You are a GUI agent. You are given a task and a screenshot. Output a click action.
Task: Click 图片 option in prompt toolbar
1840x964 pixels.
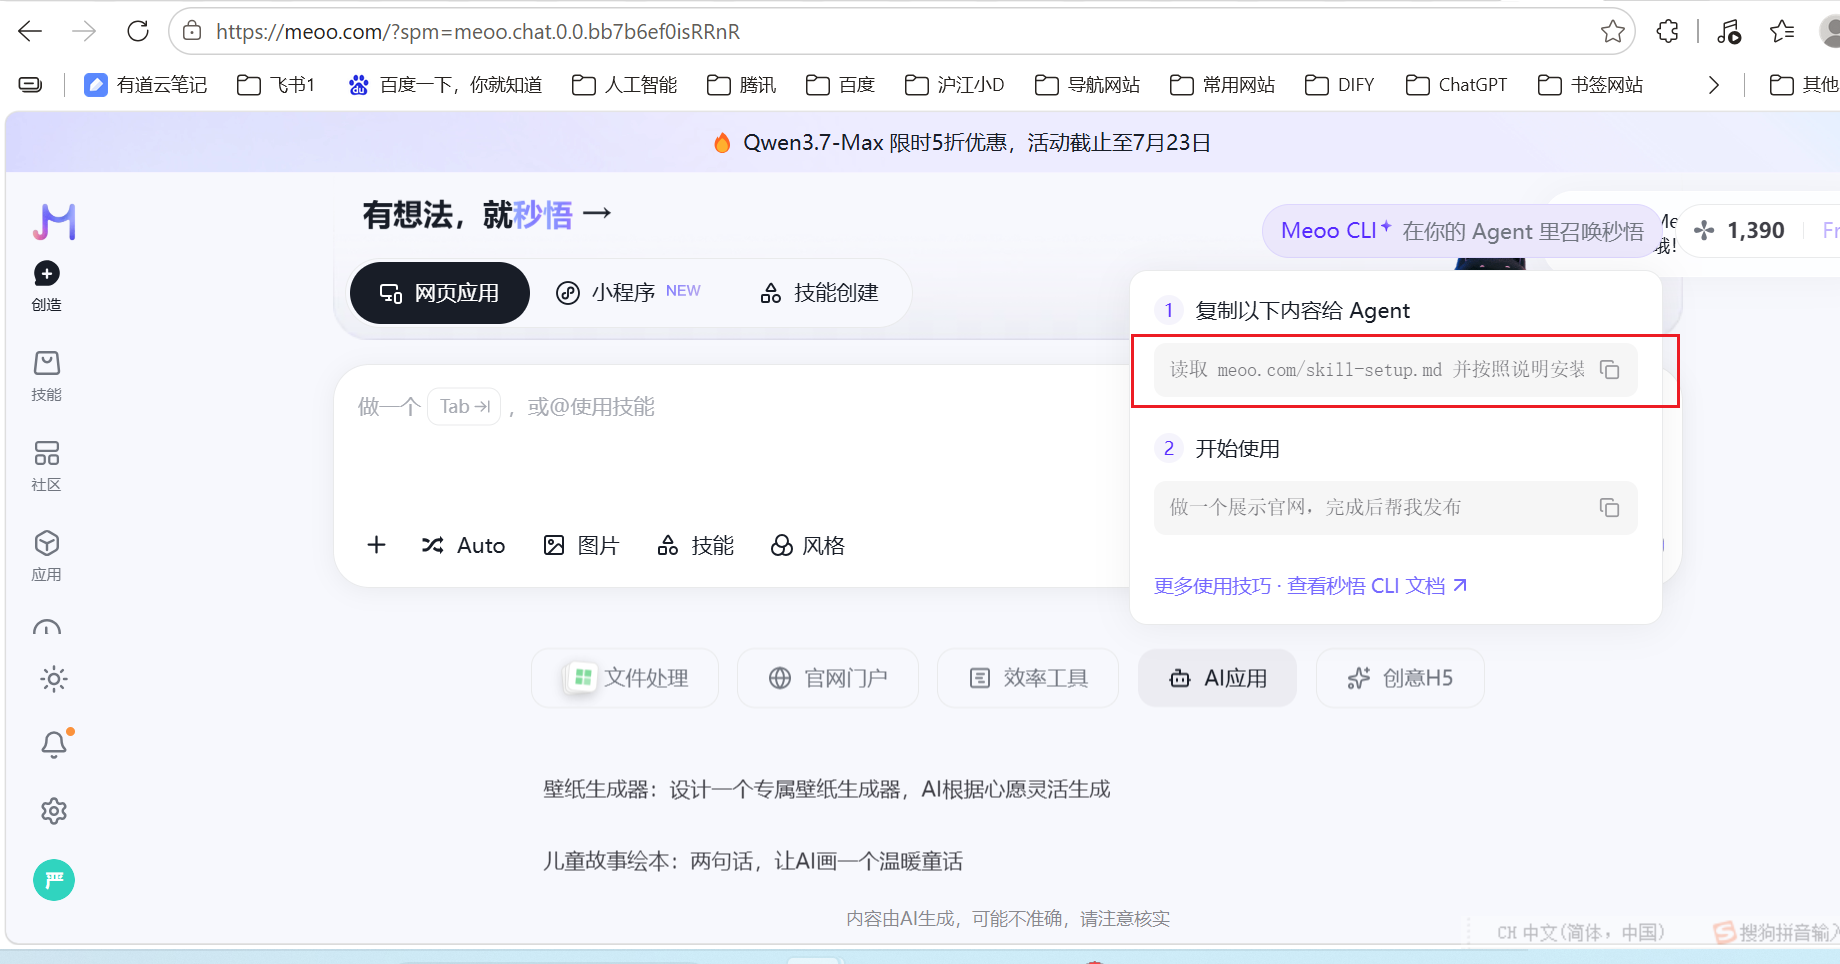581,545
